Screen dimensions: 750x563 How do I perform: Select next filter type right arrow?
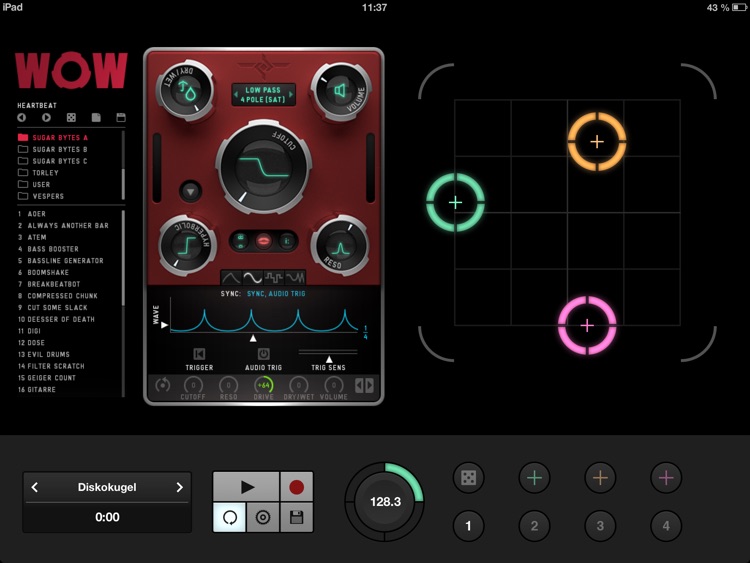tap(291, 95)
